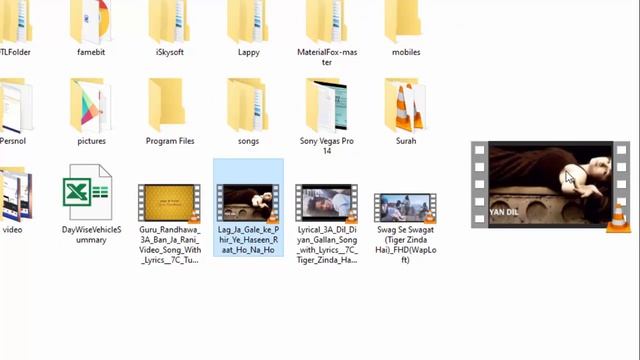
Task: Select the Sony Vegas Pro 14 folder icon
Action: 327,105
